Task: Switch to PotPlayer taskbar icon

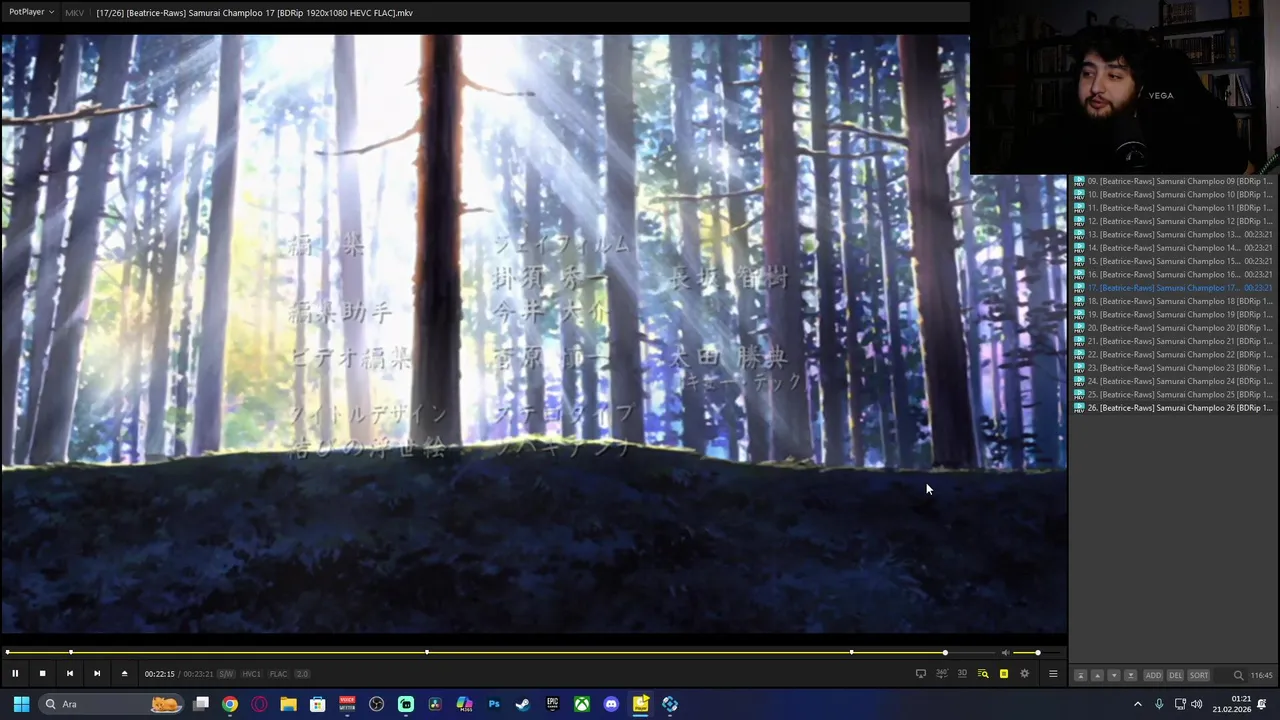Action: coord(640,704)
